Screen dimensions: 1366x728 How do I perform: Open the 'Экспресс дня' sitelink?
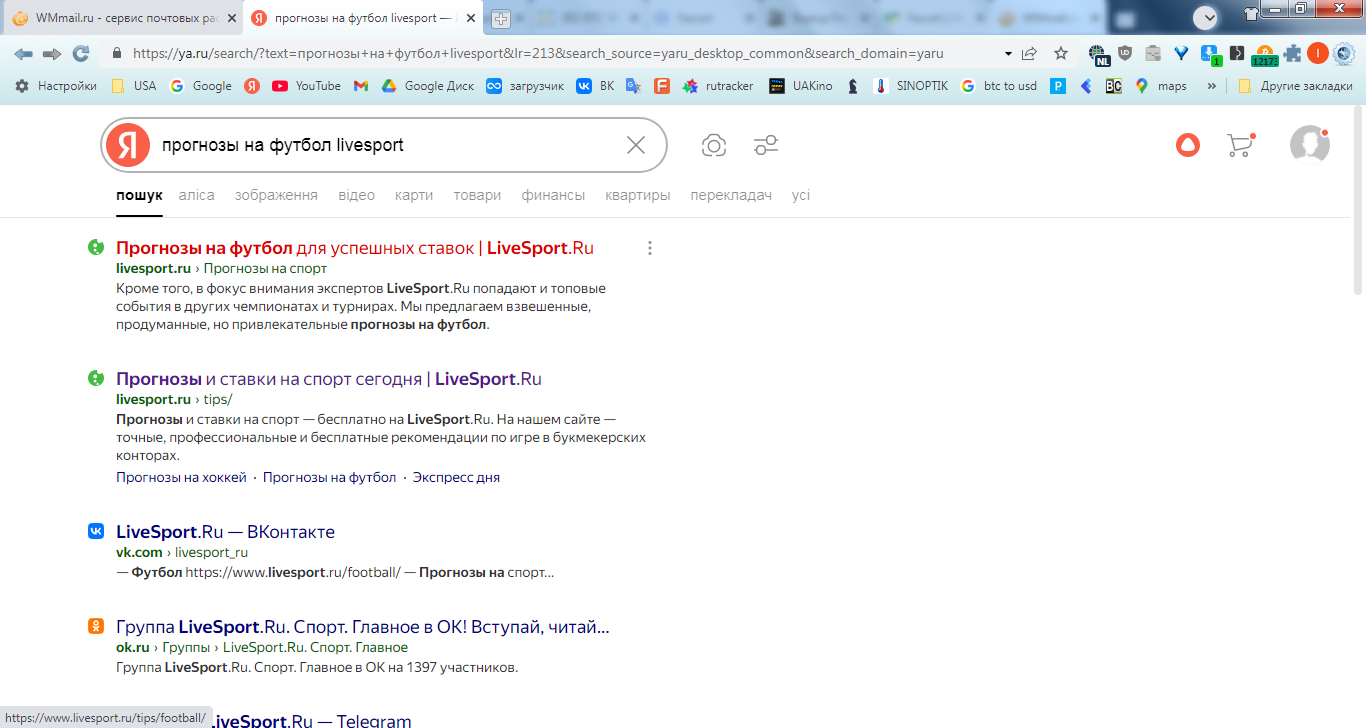pos(456,478)
